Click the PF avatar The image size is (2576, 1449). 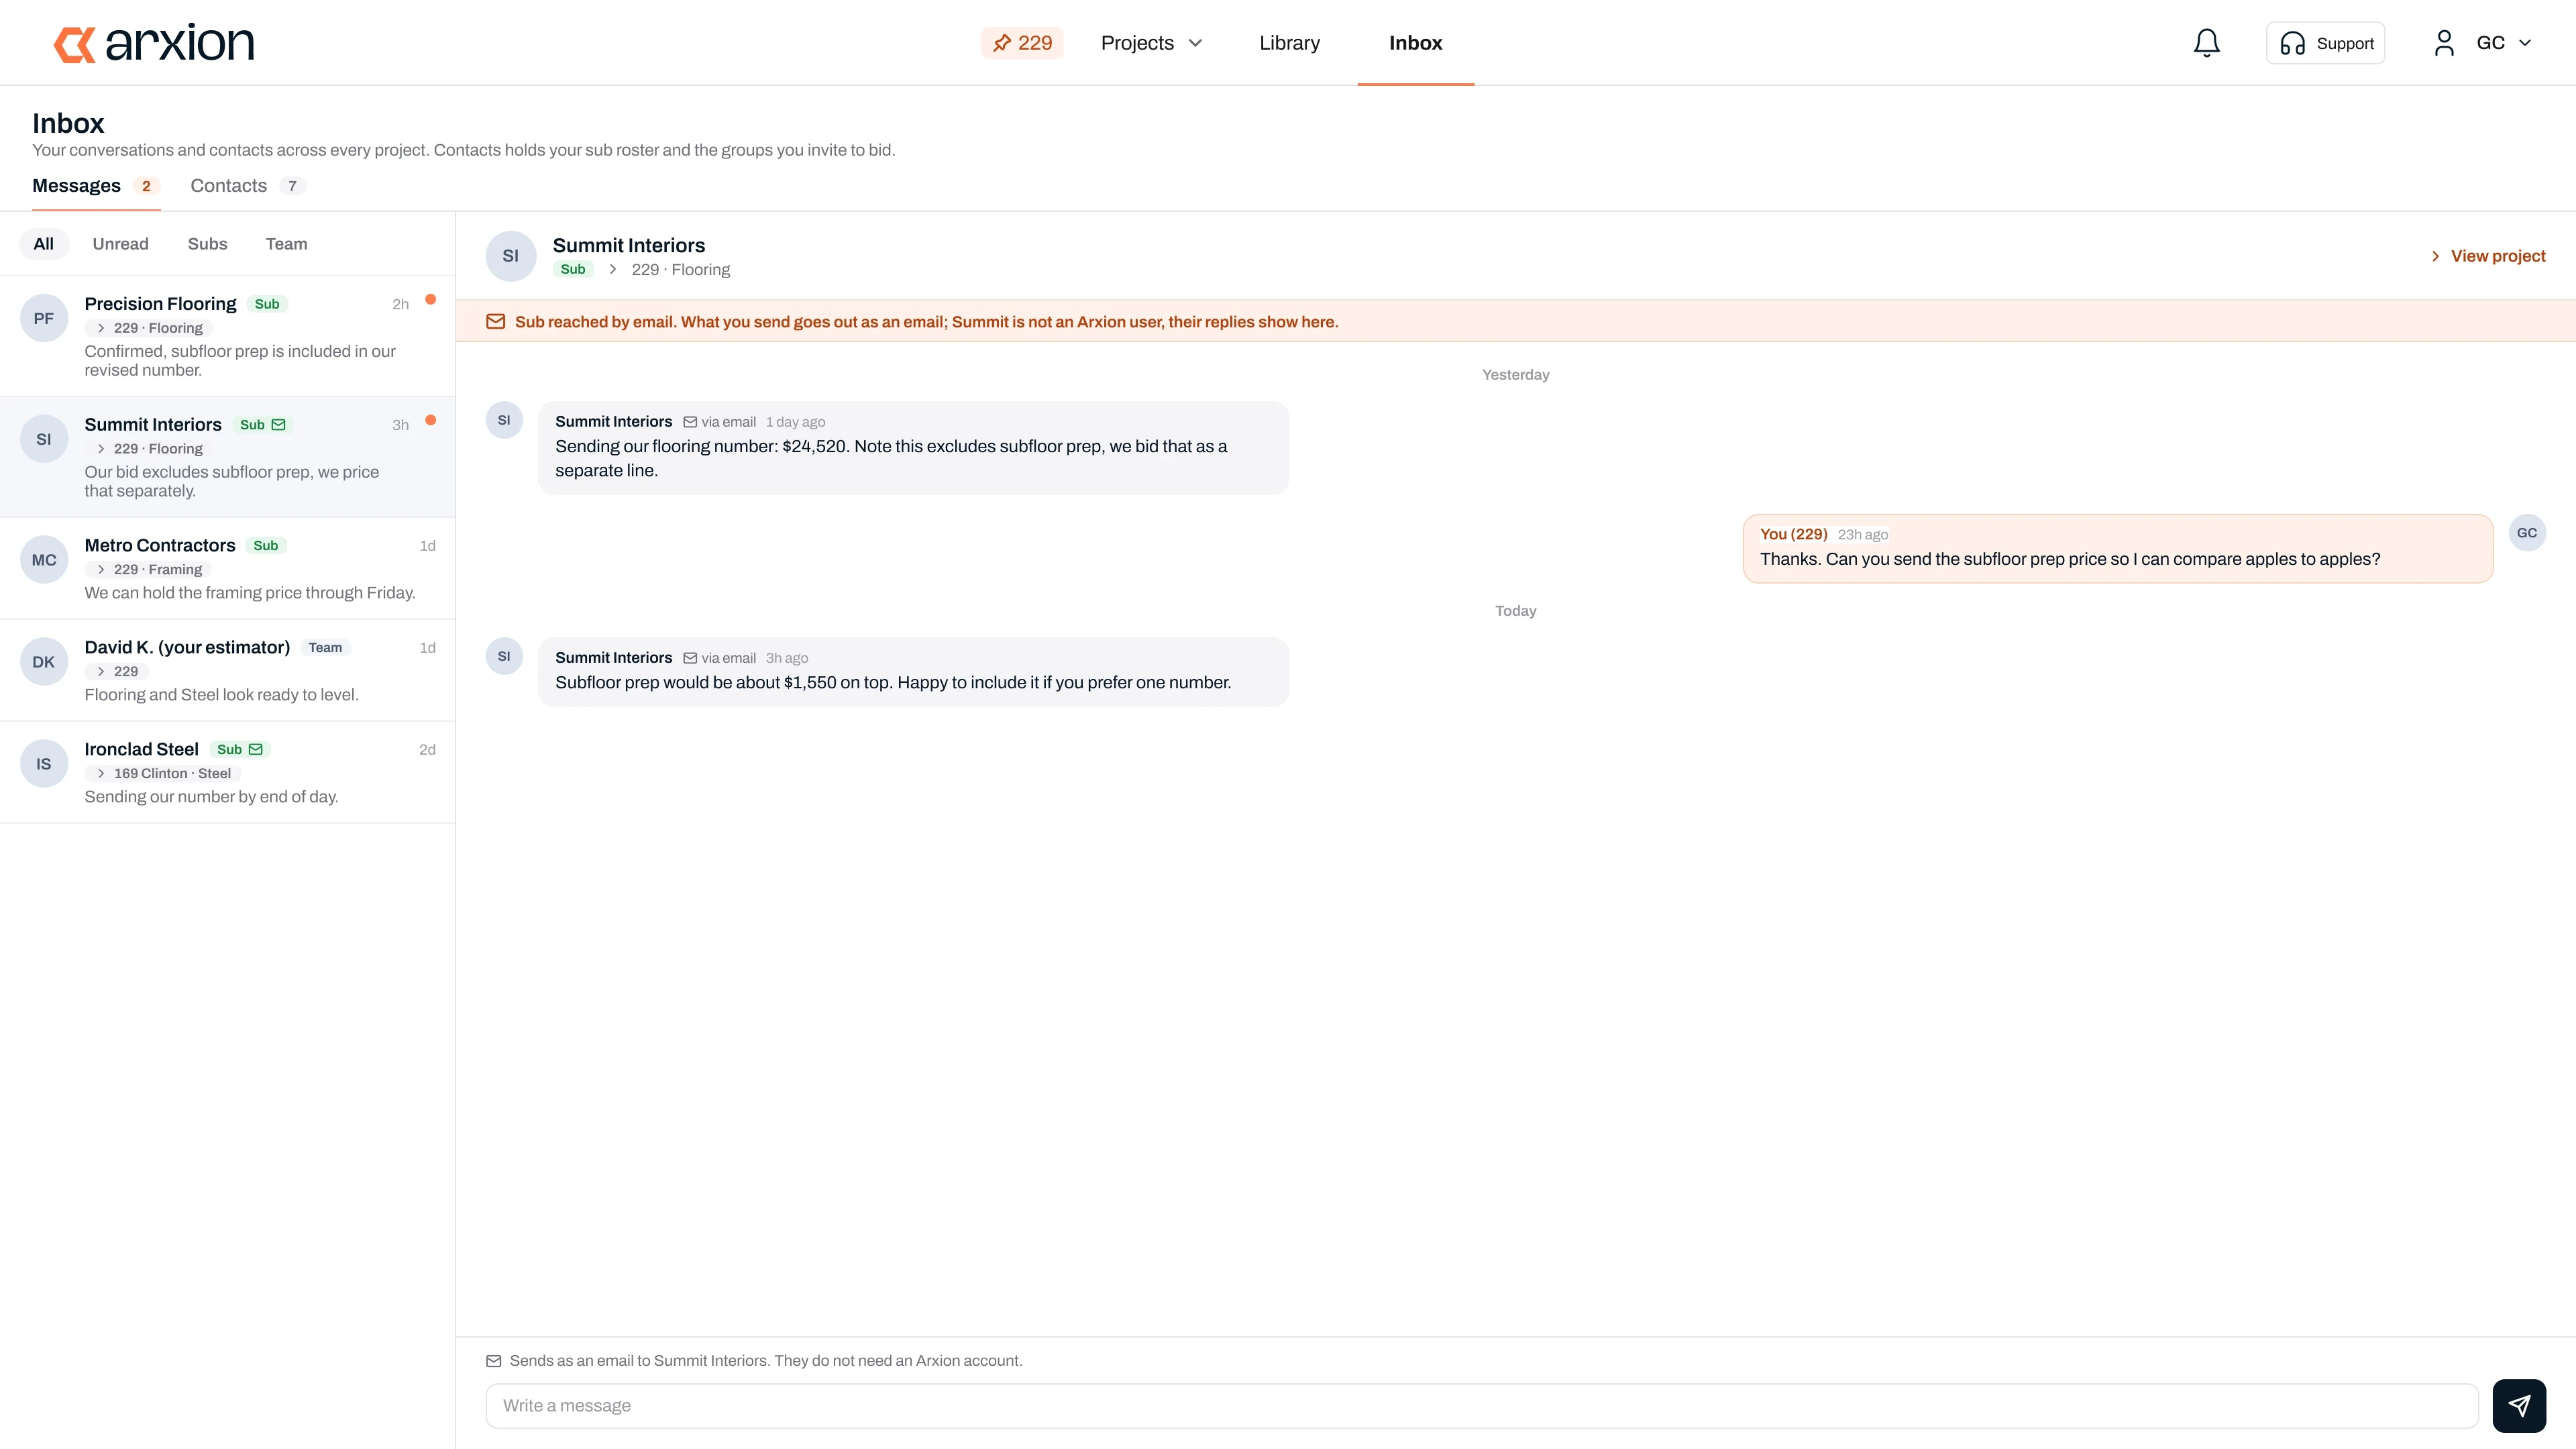44,318
